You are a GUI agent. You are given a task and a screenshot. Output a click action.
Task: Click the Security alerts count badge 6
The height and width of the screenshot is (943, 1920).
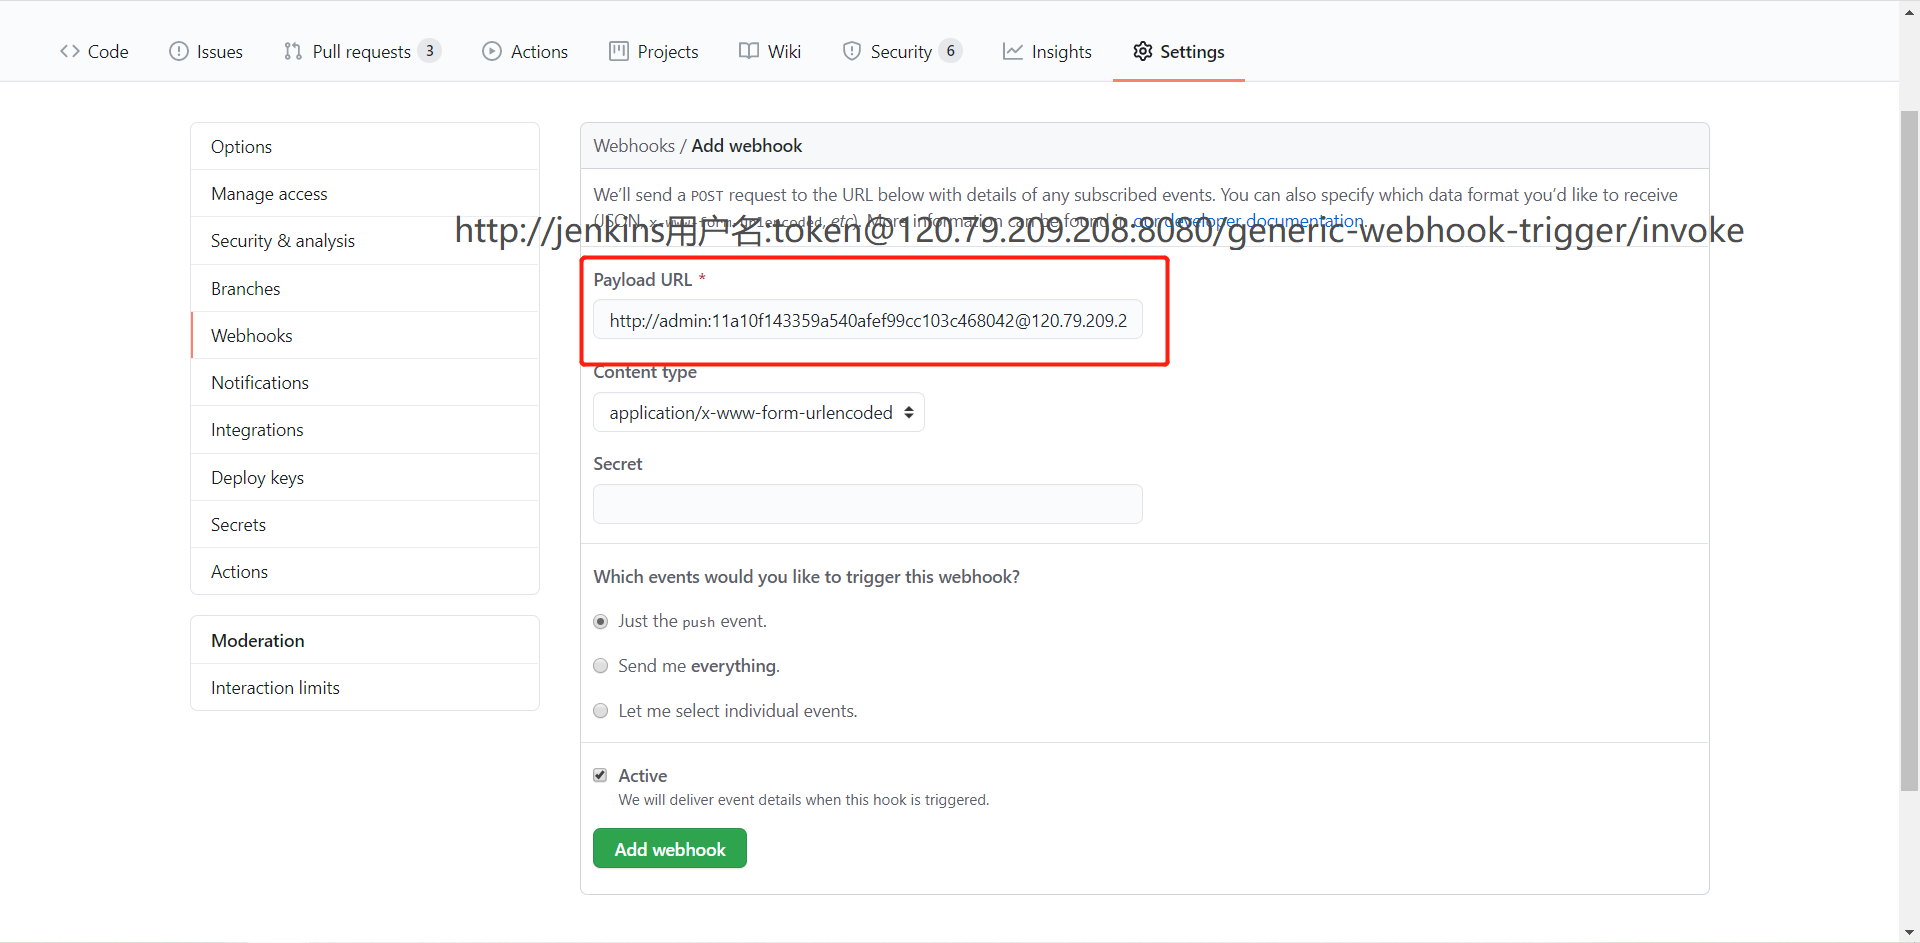(x=951, y=51)
